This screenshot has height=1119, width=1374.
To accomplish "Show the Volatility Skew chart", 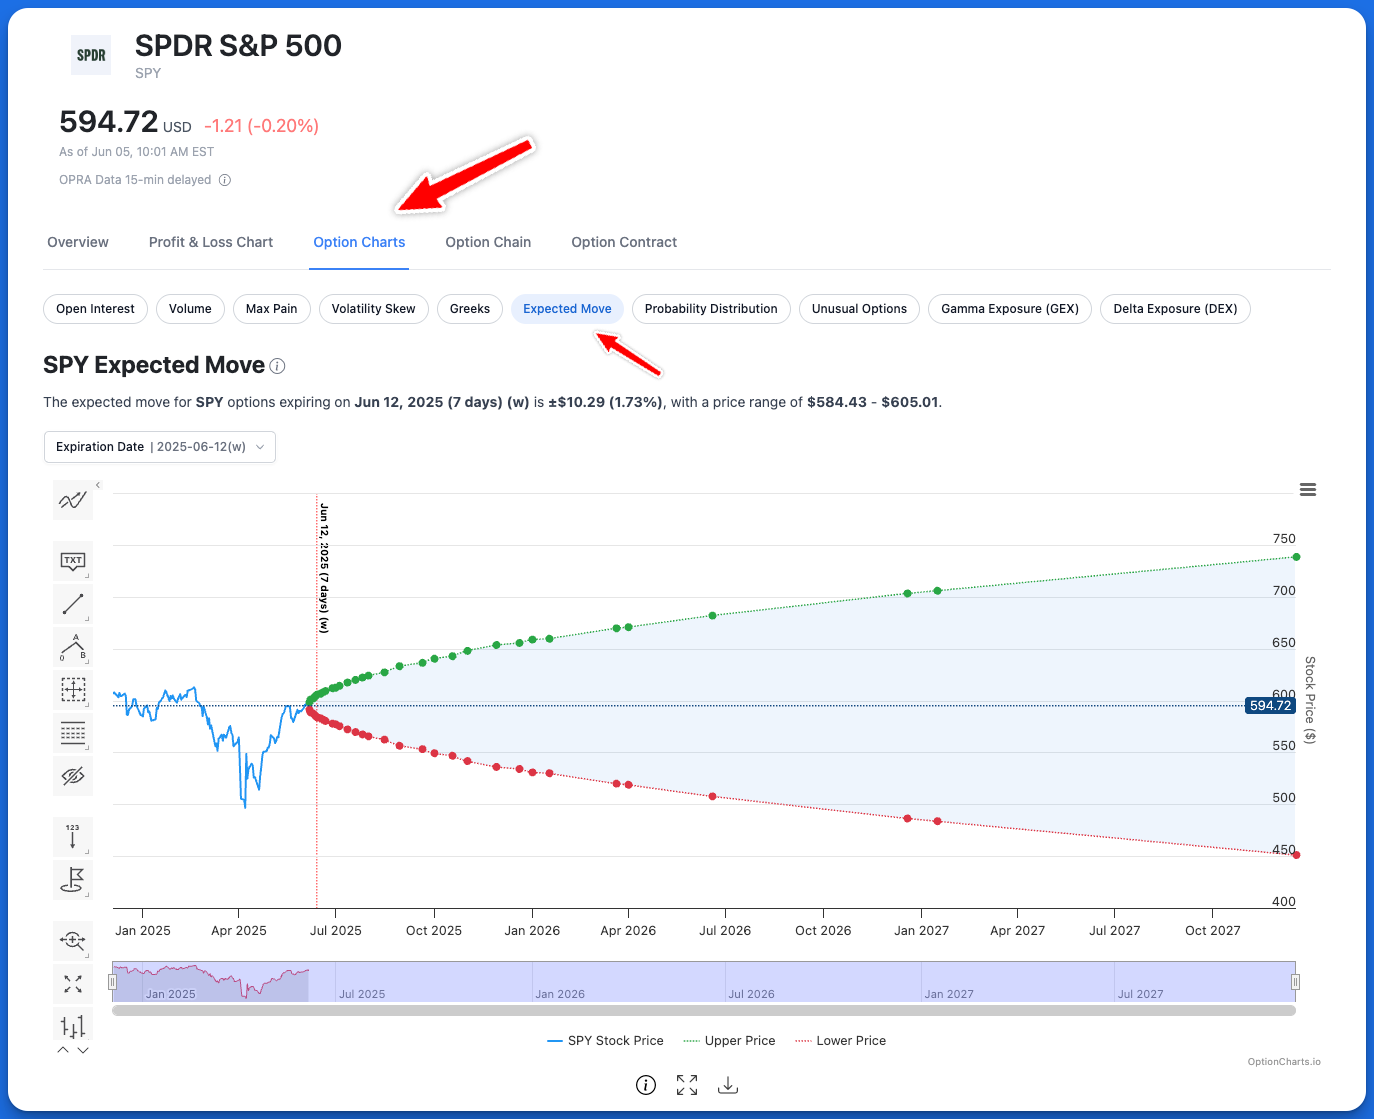I will (x=374, y=309).
